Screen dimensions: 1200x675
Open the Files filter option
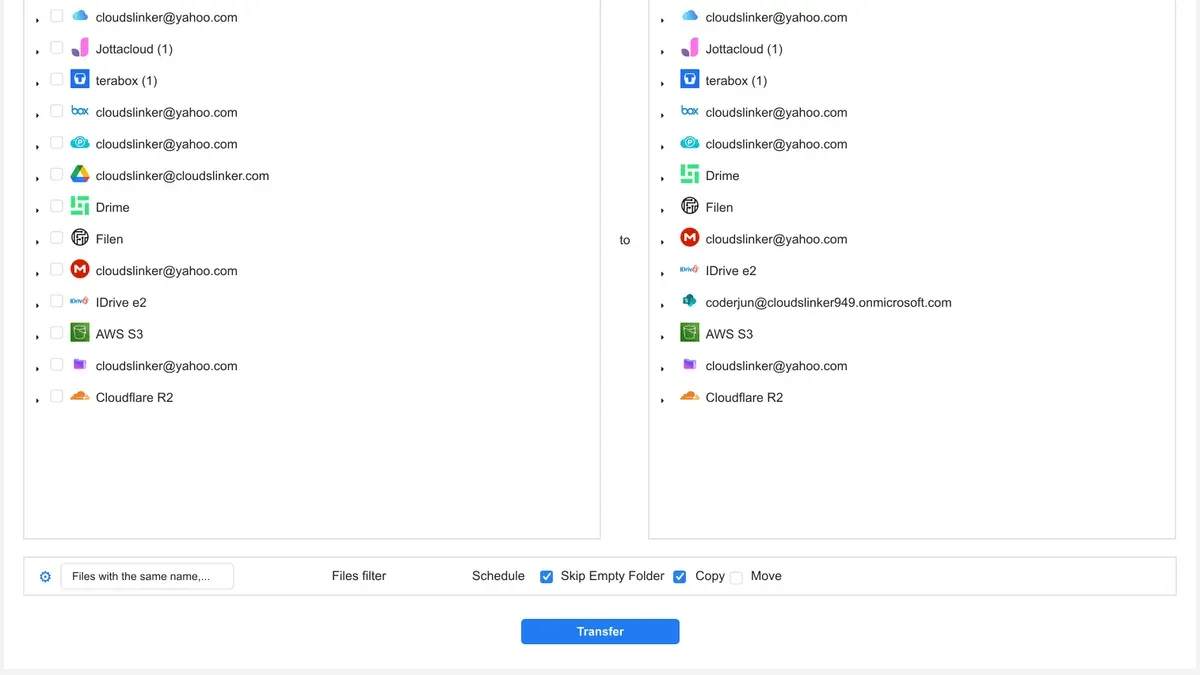point(359,576)
